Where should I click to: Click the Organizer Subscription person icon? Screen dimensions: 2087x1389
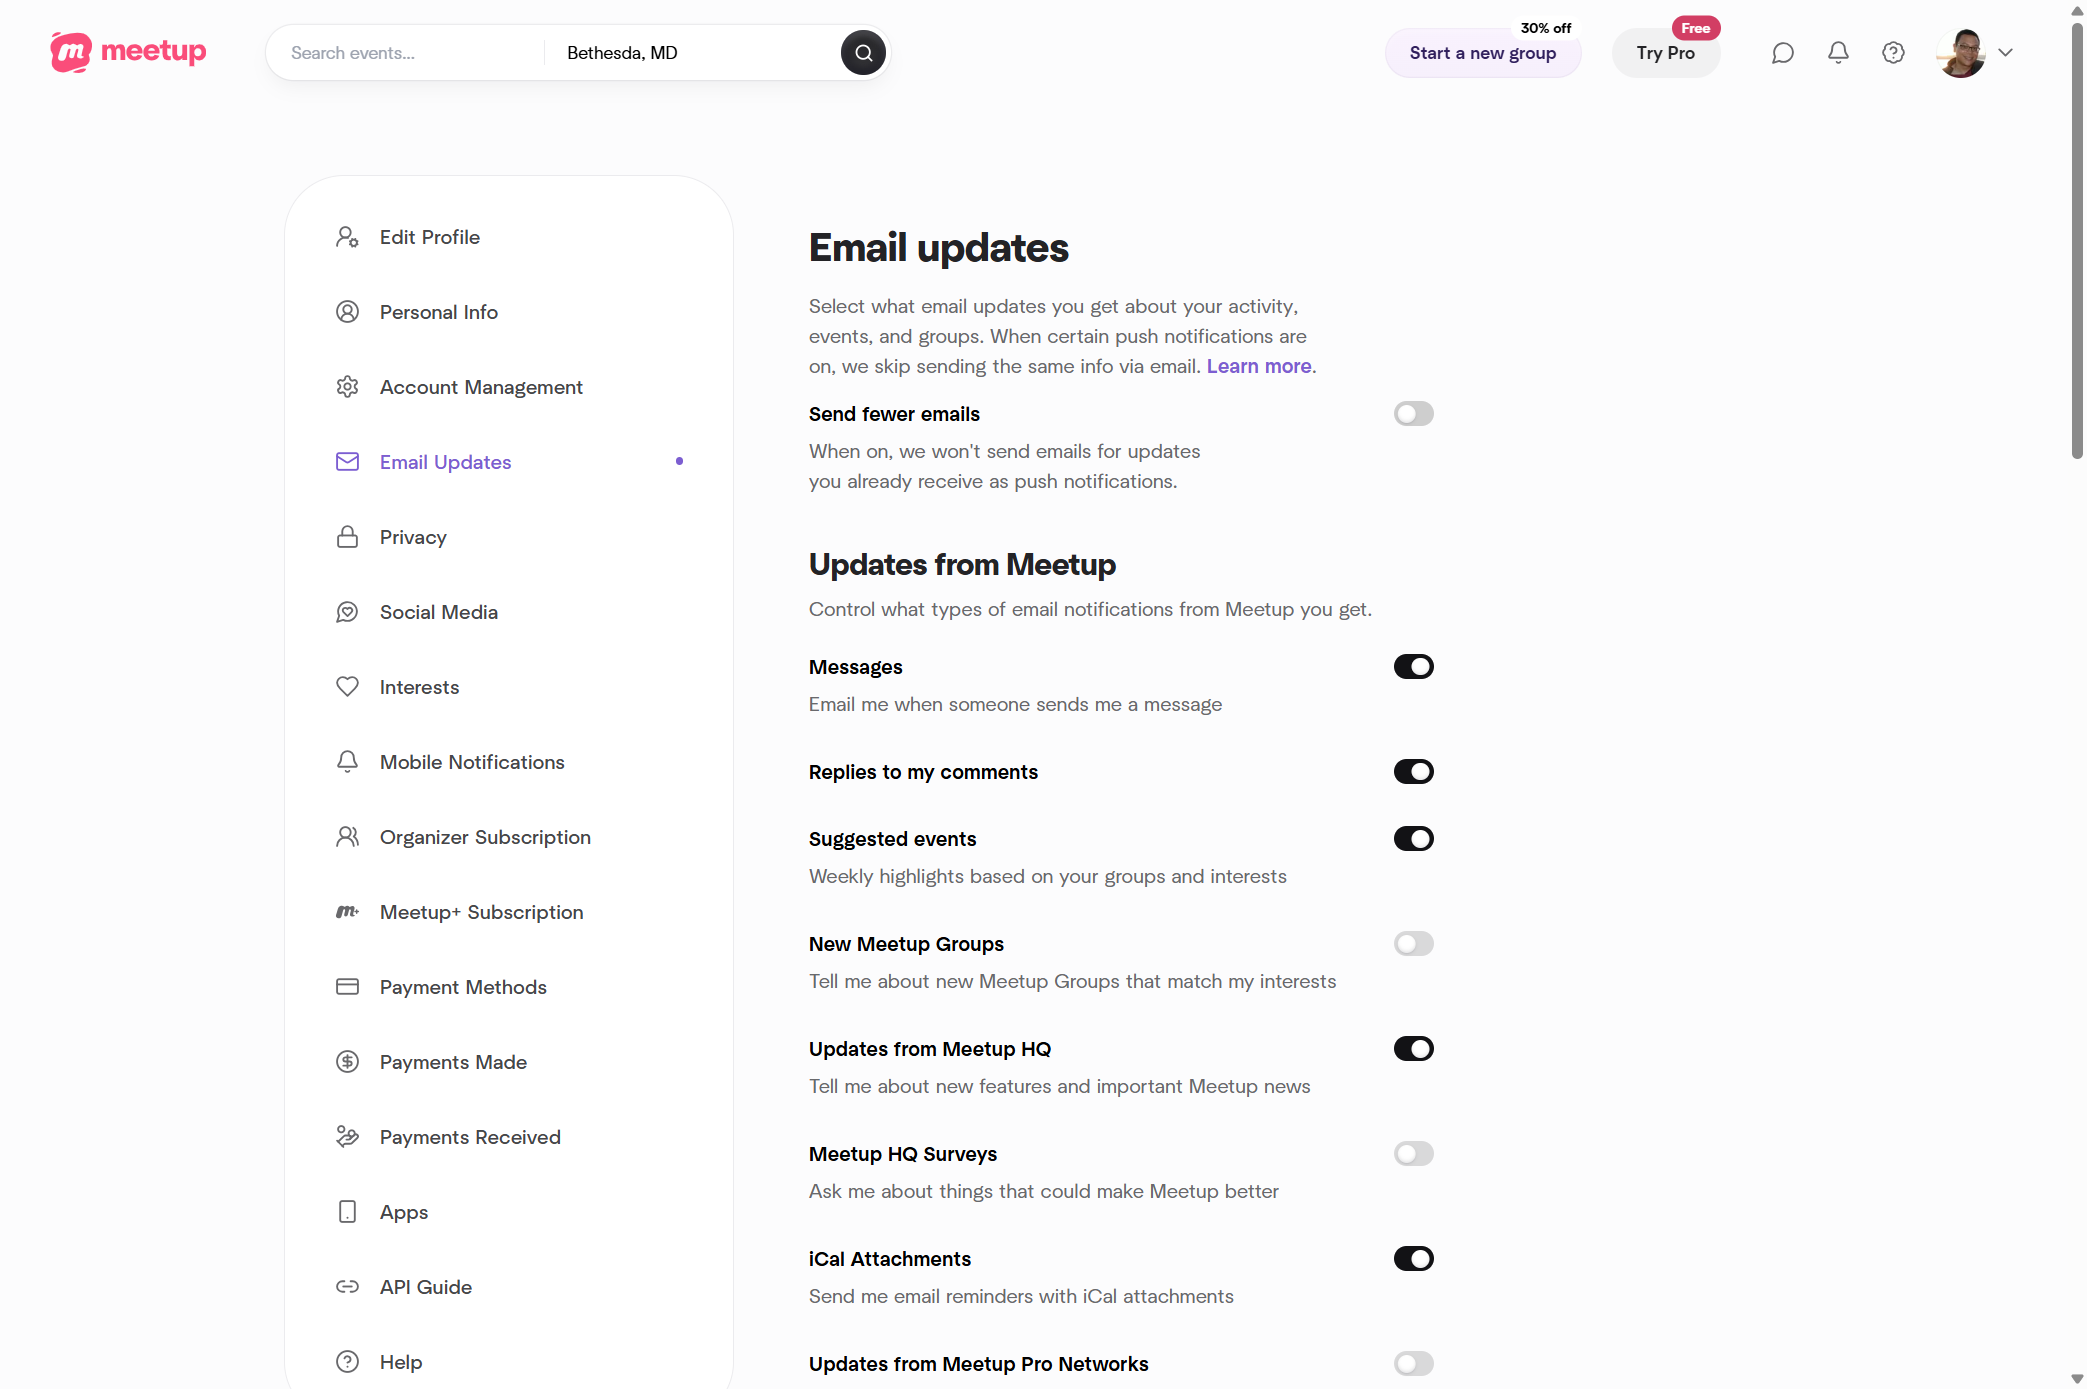347,837
